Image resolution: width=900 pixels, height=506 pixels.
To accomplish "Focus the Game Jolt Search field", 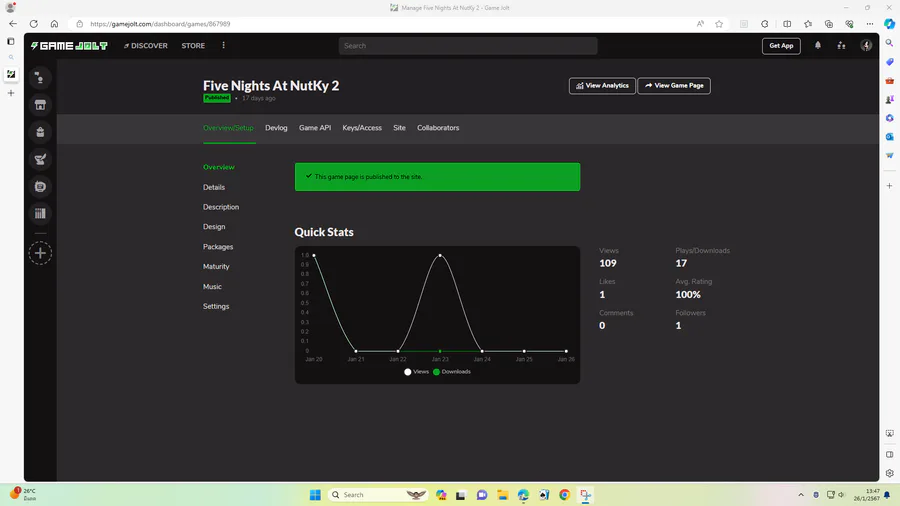I will tap(468, 46).
